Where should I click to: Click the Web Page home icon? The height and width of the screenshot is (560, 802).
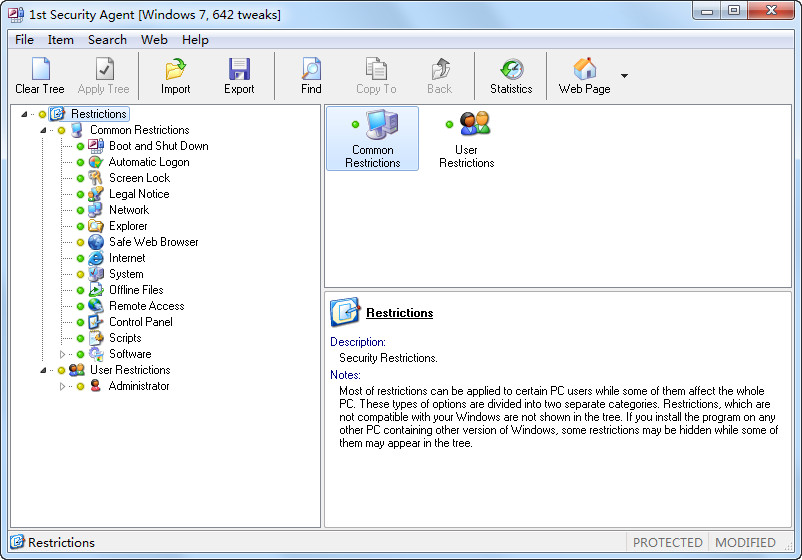pyautogui.click(x=585, y=69)
